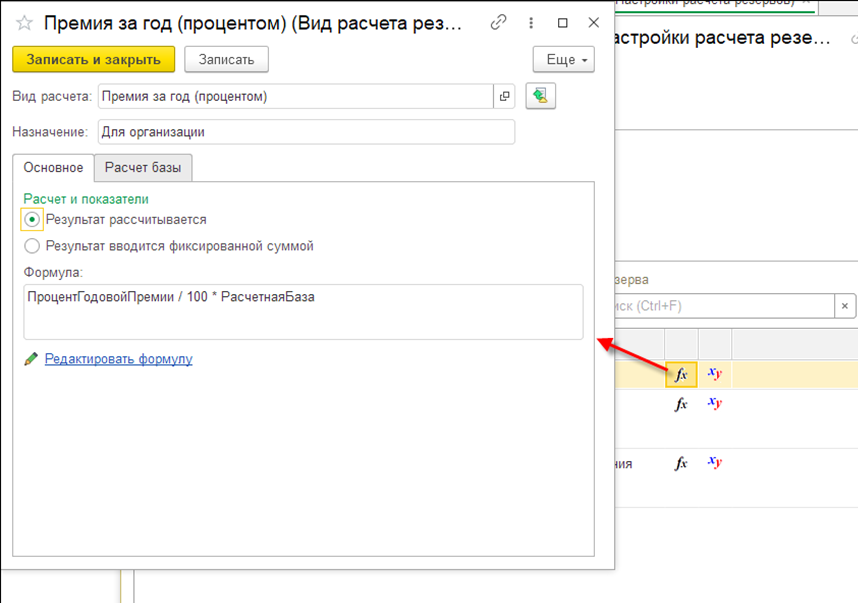Click the xy icon in the first row
Image resolution: width=858 pixels, height=603 pixels.
point(714,374)
